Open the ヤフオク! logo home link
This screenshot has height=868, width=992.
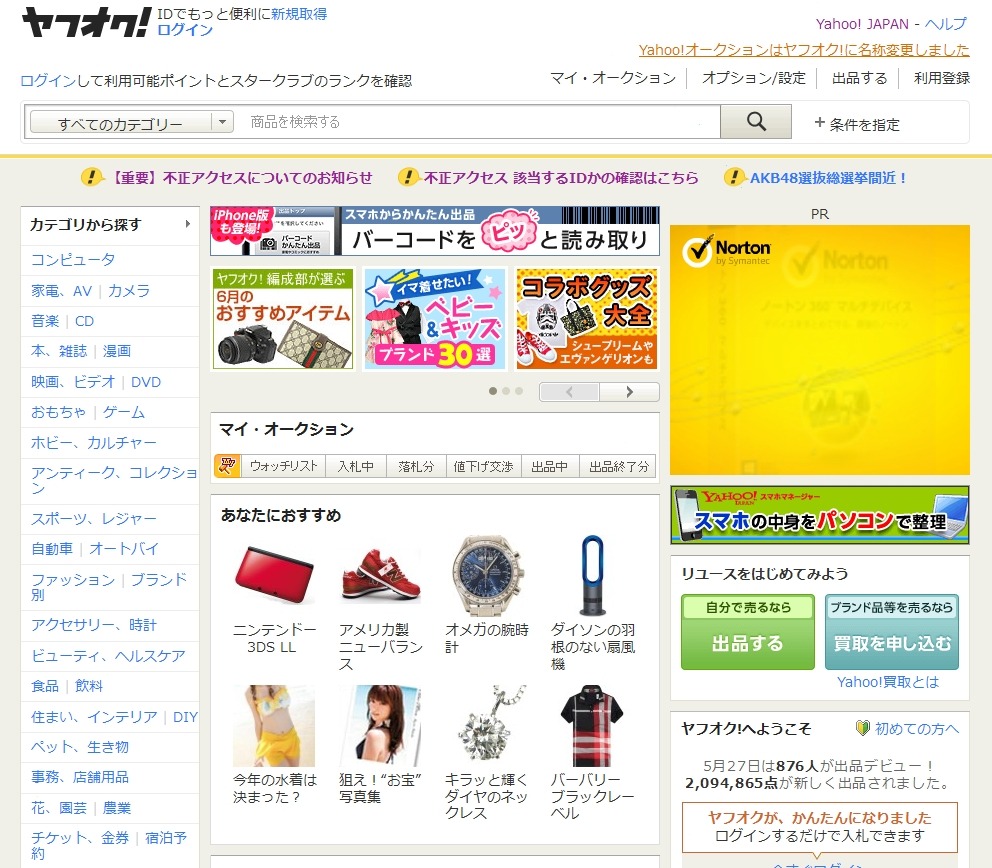(87, 23)
